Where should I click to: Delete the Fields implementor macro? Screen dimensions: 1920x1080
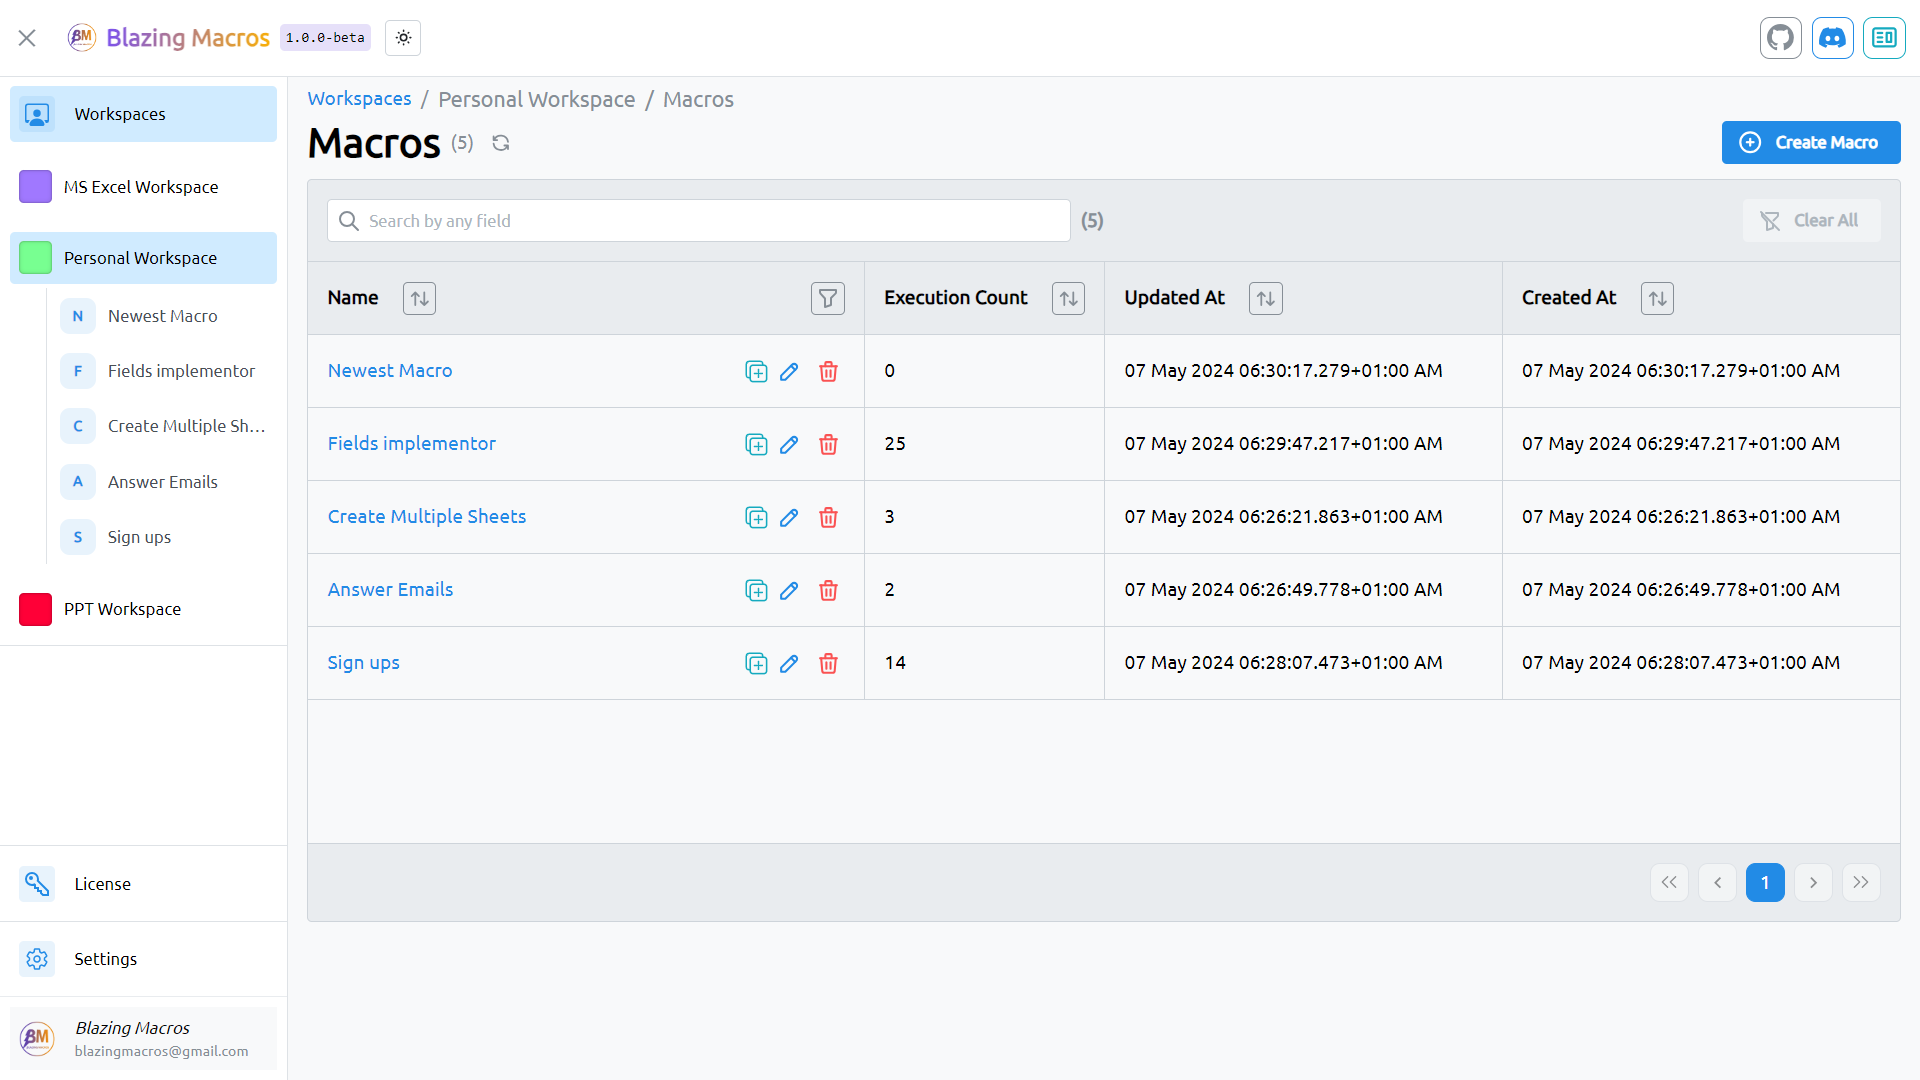click(828, 444)
